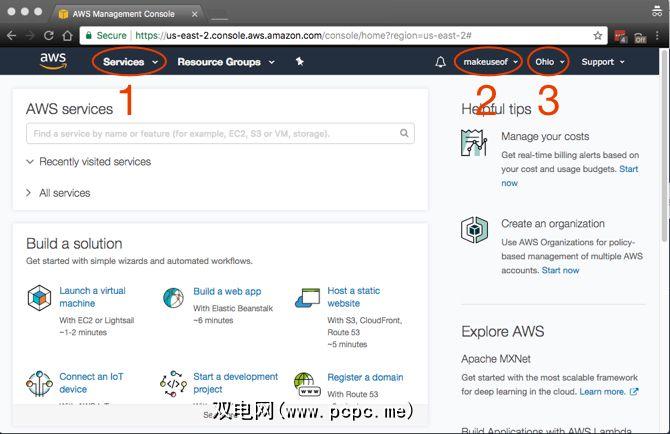Click the Register a domain www icon
Image resolution: width=670 pixels, height=434 pixels.
coord(307,384)
